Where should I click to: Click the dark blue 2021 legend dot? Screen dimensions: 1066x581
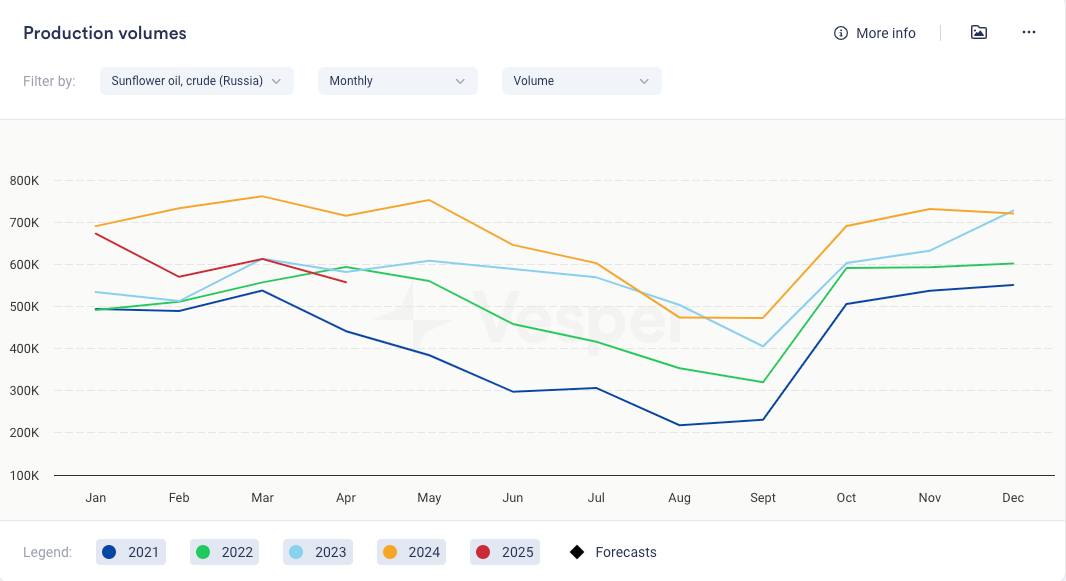coord(110,552)
